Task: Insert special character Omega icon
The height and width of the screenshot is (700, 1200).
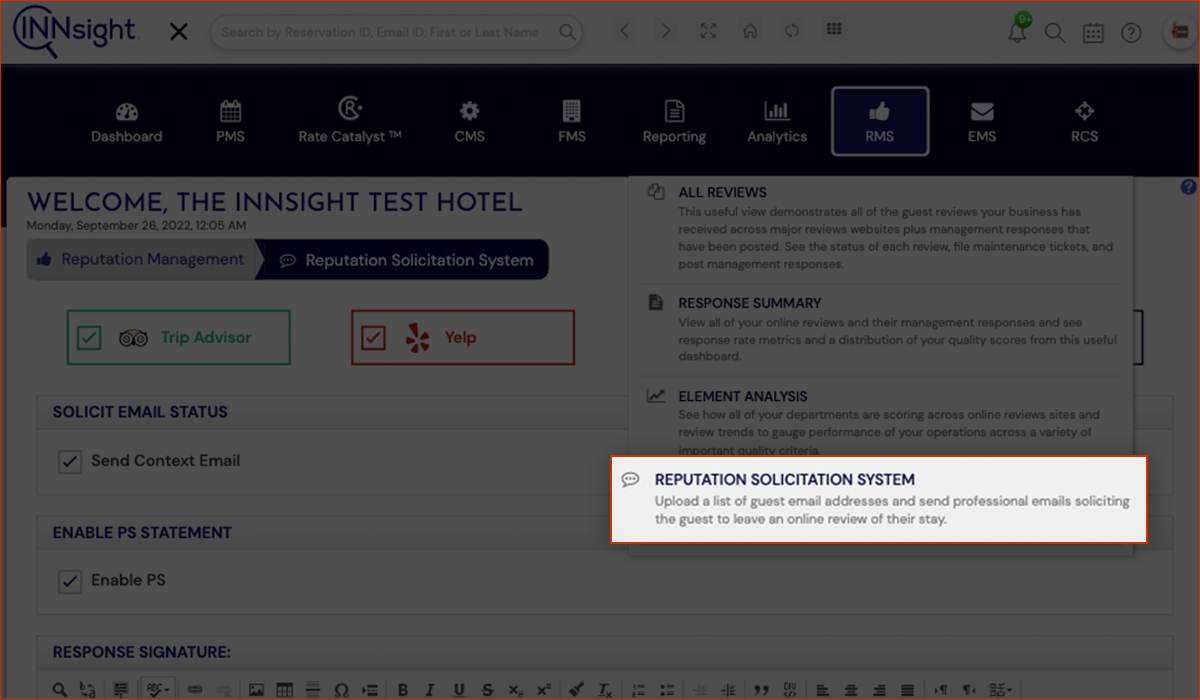Action: (341, 689)
